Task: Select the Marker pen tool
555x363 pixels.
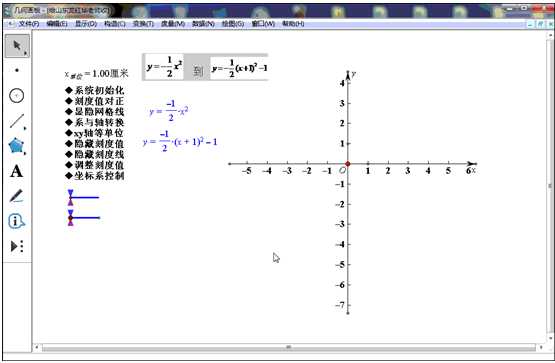Action: [16, 196]
